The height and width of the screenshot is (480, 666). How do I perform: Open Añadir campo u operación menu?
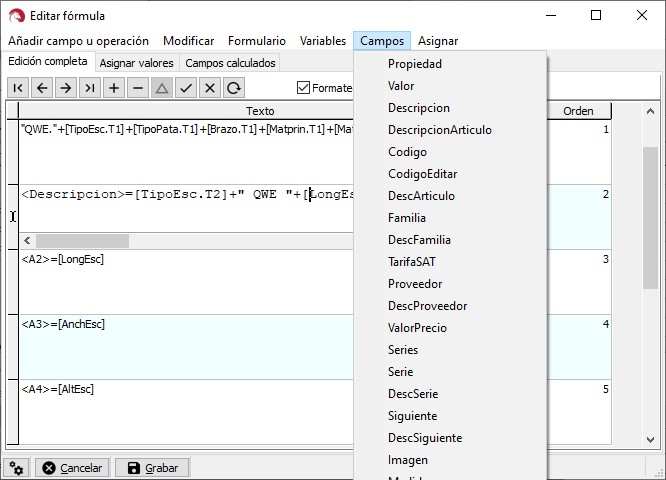tap(79, 41)
